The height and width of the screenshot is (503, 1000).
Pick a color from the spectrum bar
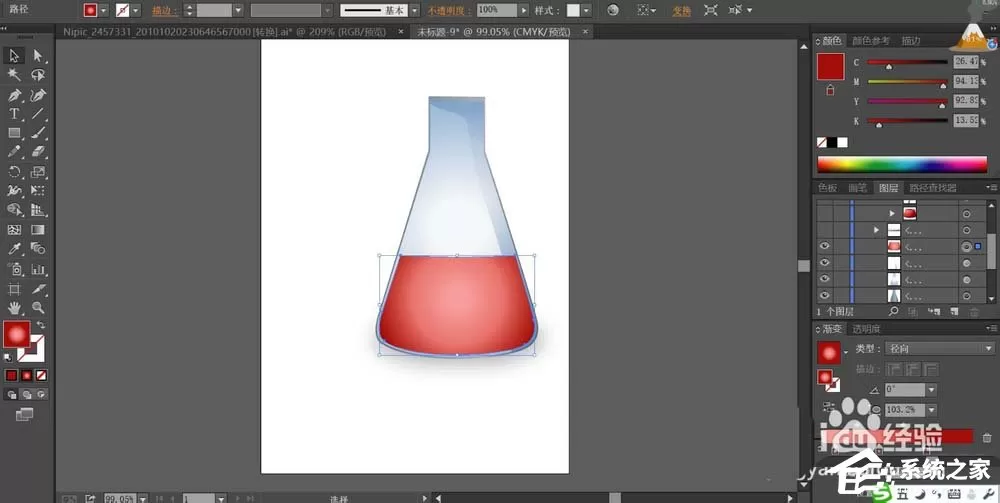coord(902,164)
